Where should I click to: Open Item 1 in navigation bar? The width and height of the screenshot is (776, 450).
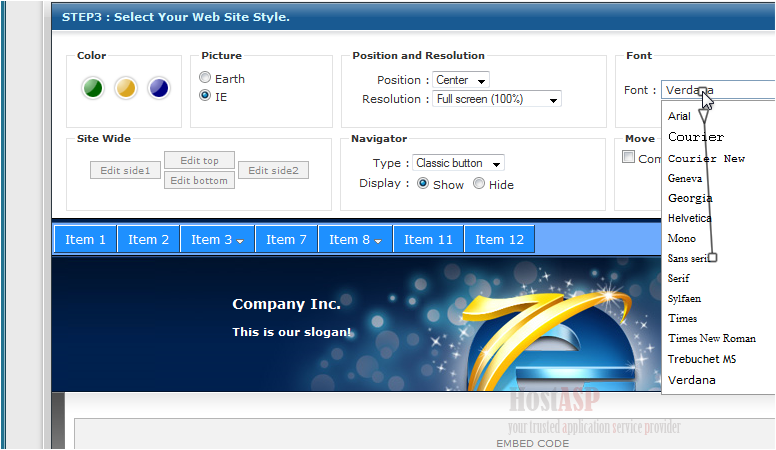pos(85,240)
